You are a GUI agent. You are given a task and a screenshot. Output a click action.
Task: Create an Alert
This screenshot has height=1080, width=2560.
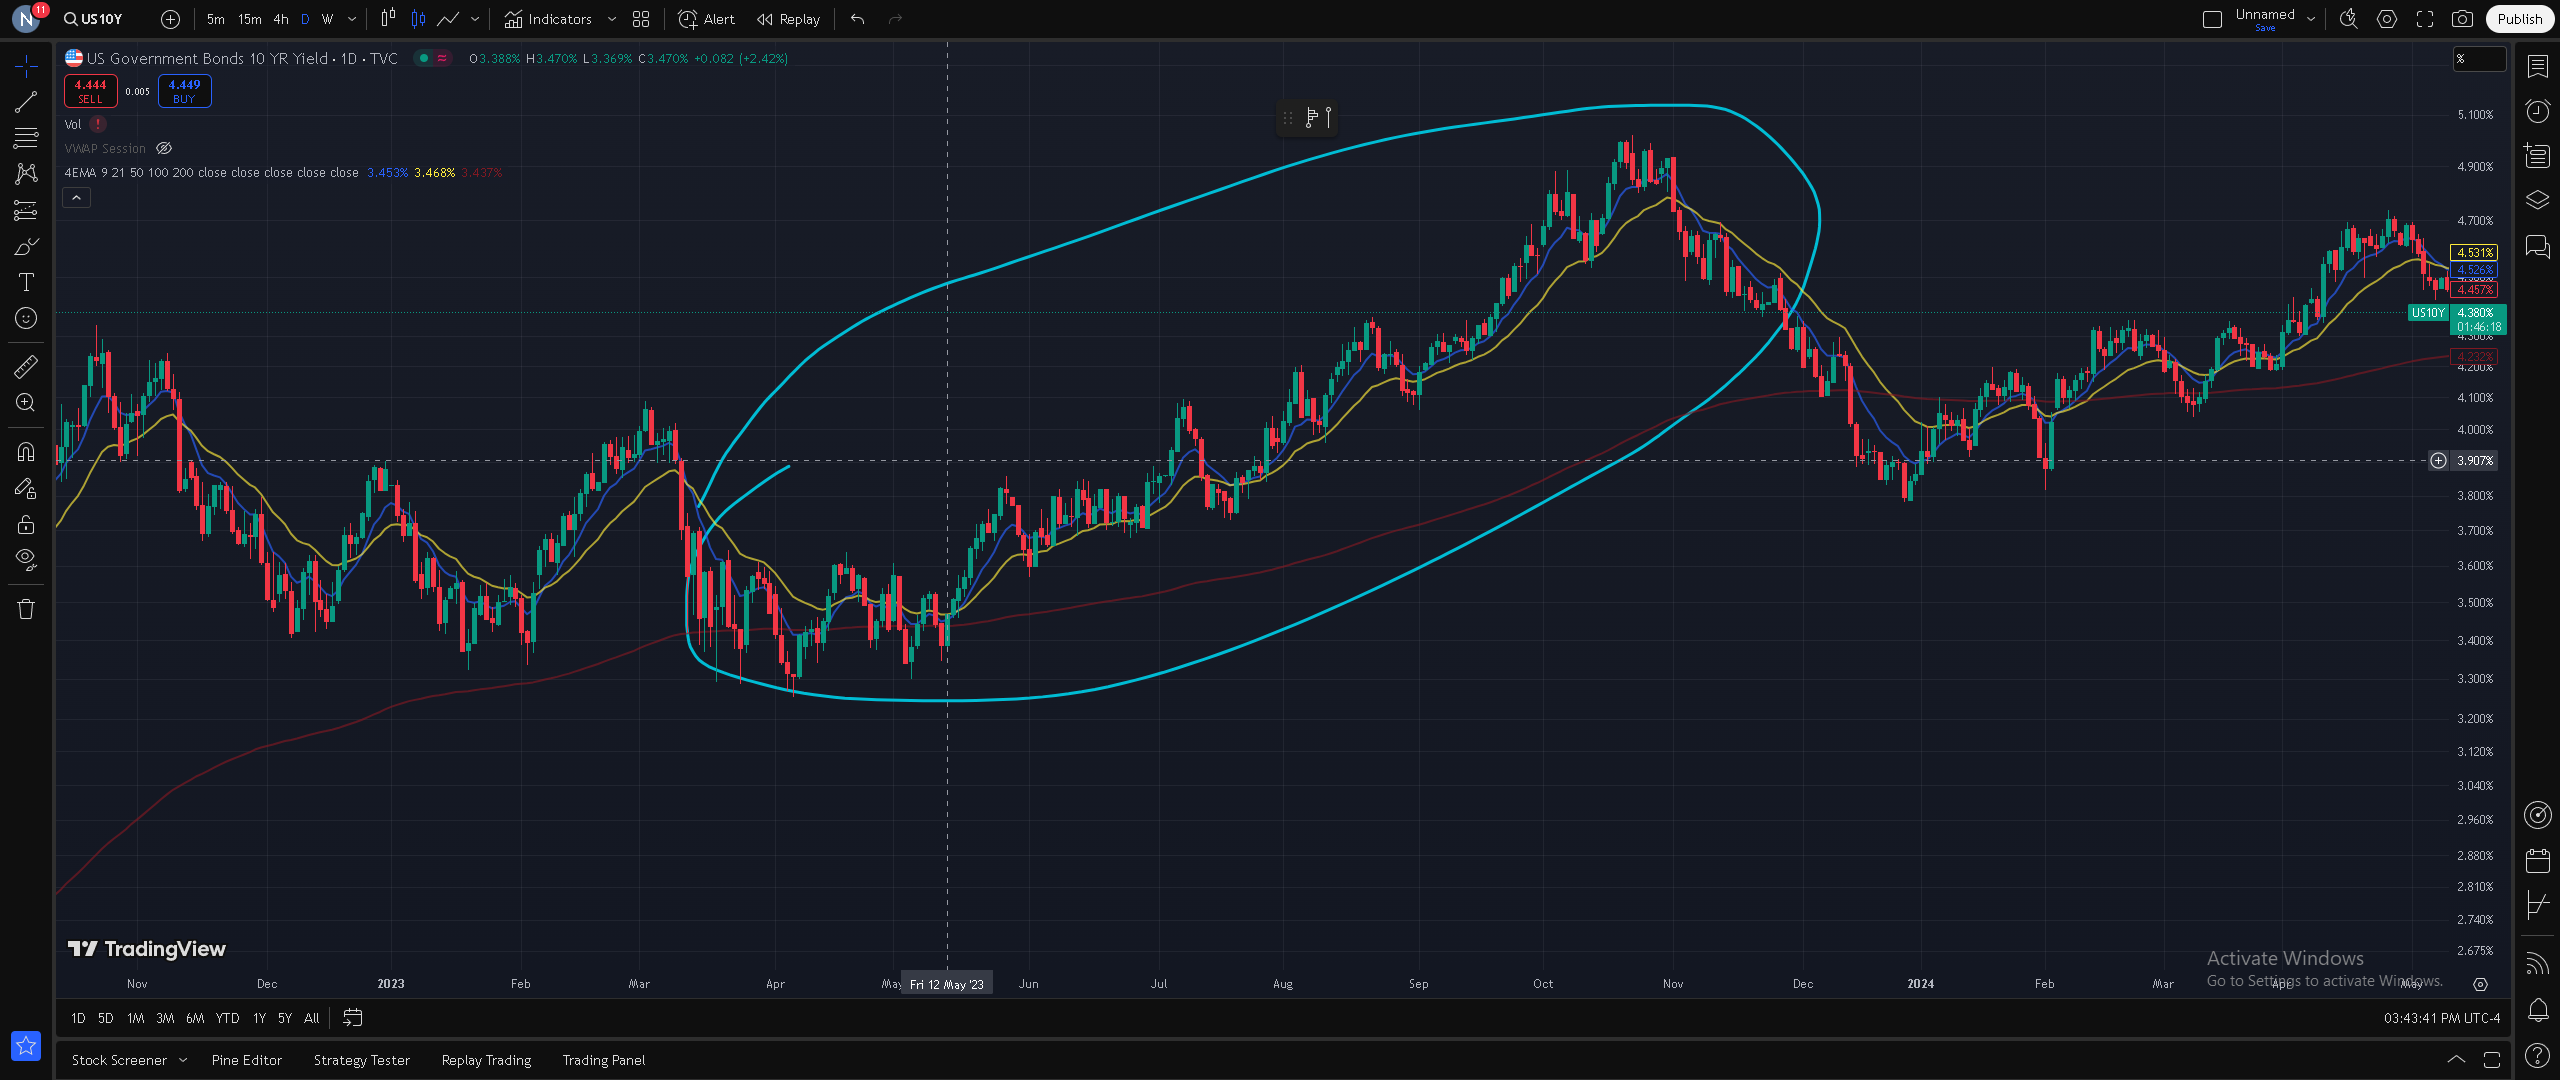[x=706, y=19]
